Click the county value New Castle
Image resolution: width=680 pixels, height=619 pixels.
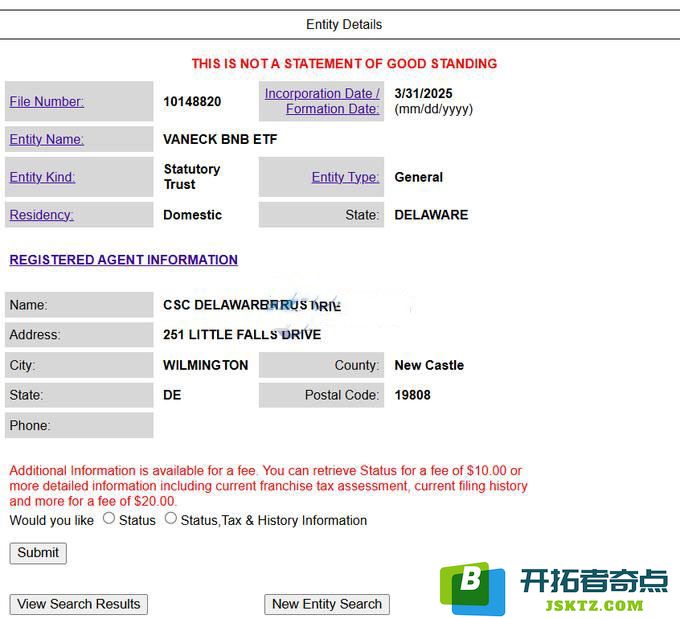pos(429,365)
